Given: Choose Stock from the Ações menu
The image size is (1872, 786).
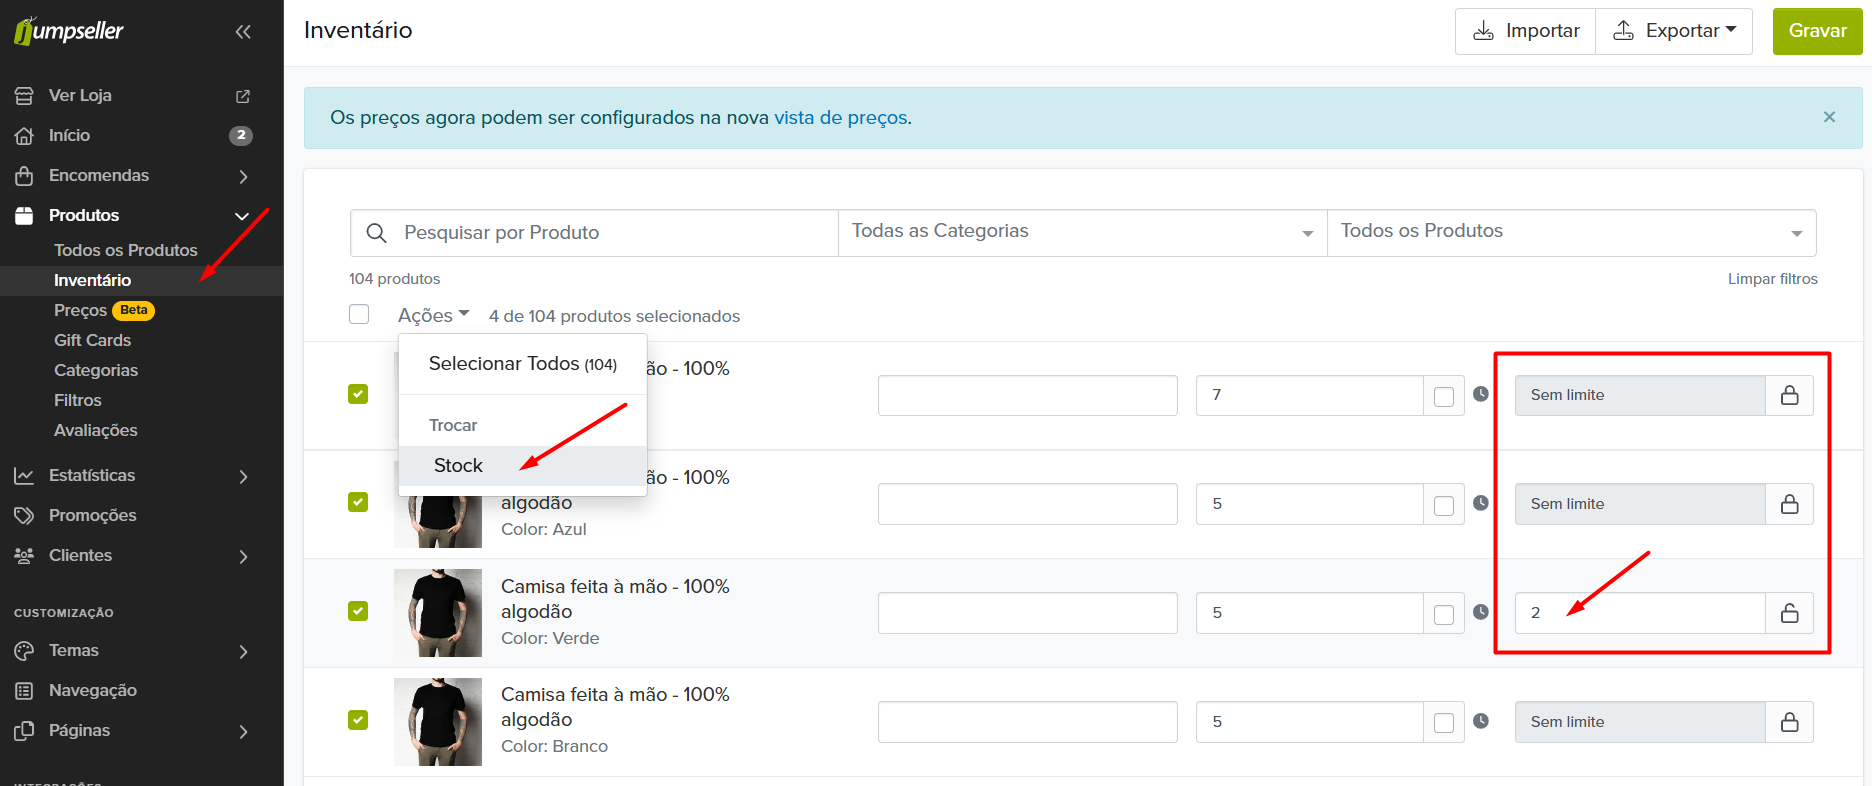Looking at the screenshot, I should pos(458,466).
